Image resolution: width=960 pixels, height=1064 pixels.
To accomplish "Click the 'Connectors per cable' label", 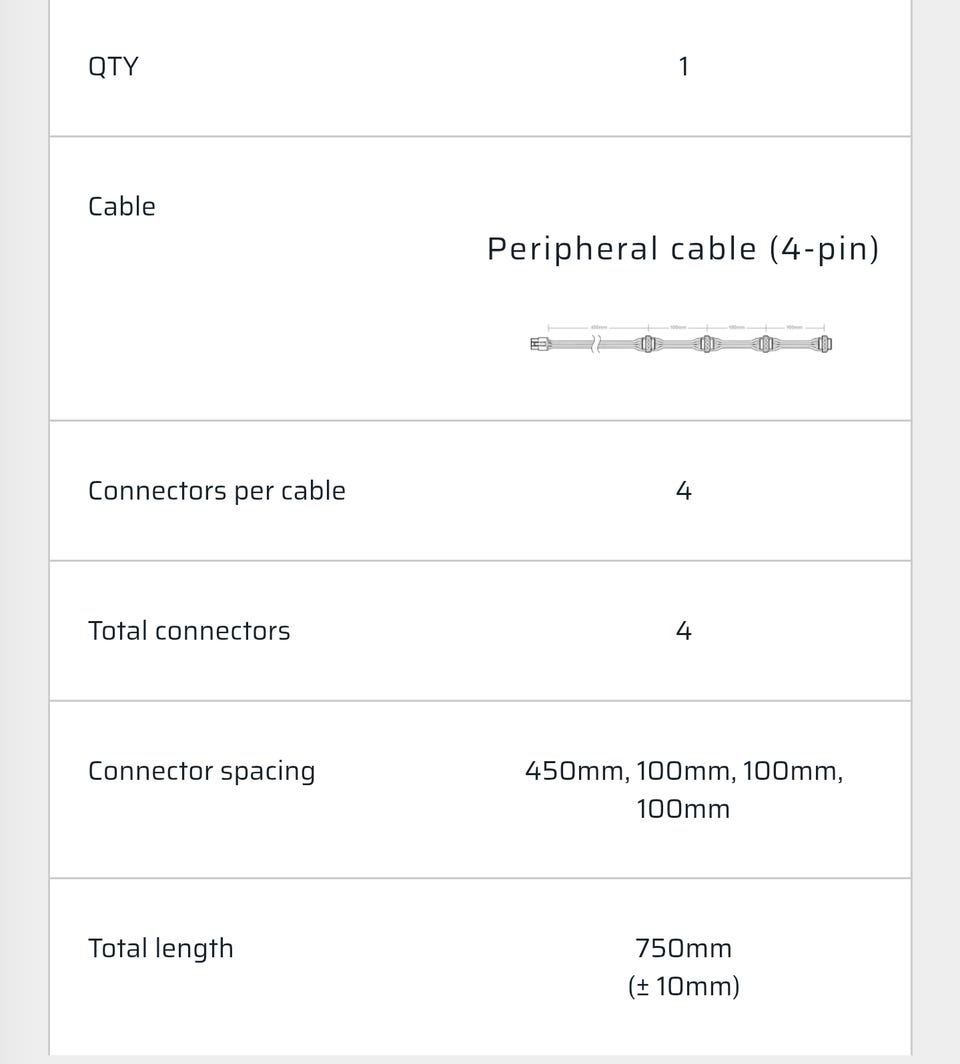I will (x=217, y=491).
